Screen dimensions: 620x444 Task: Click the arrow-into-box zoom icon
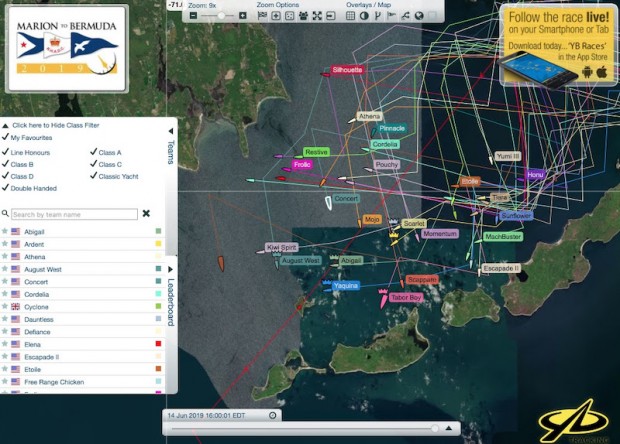tap(331, 16)
